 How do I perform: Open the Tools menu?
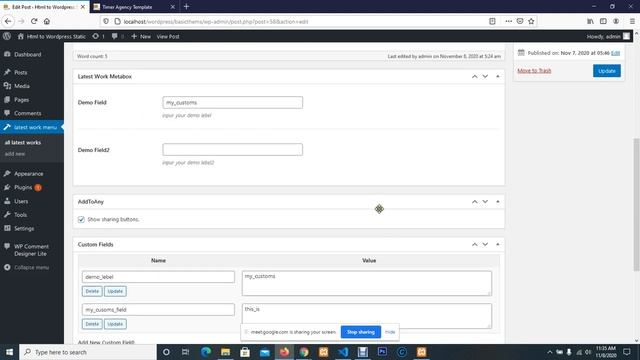tap(20, 215)
